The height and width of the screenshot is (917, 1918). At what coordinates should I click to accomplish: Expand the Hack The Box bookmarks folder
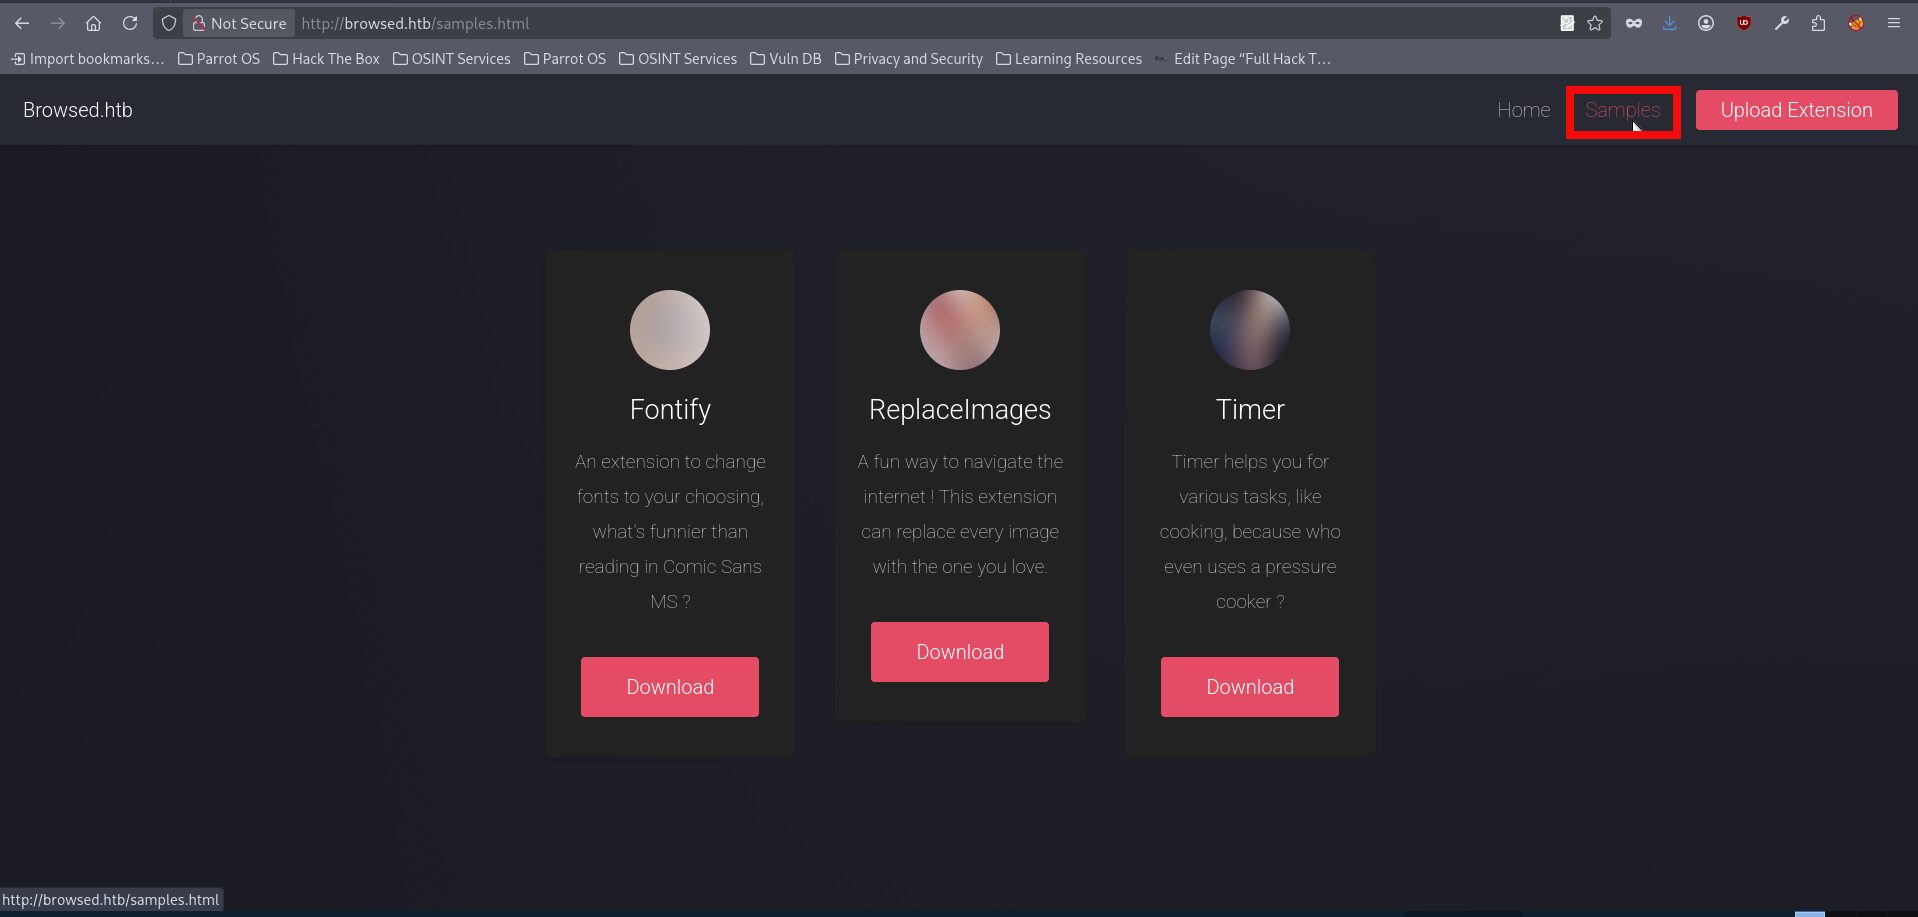pyautogui.click(x=326, y=59)
